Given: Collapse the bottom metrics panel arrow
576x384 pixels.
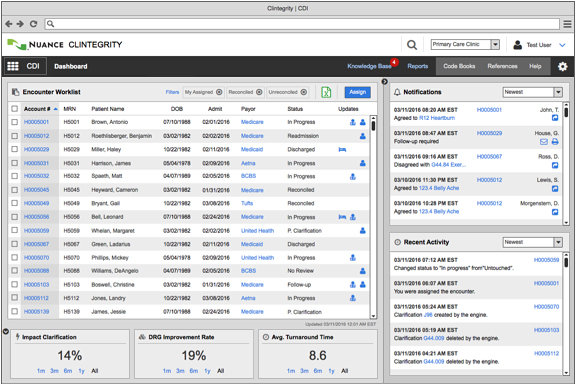Looking at the screenshot, I should (x=6, y=331).
